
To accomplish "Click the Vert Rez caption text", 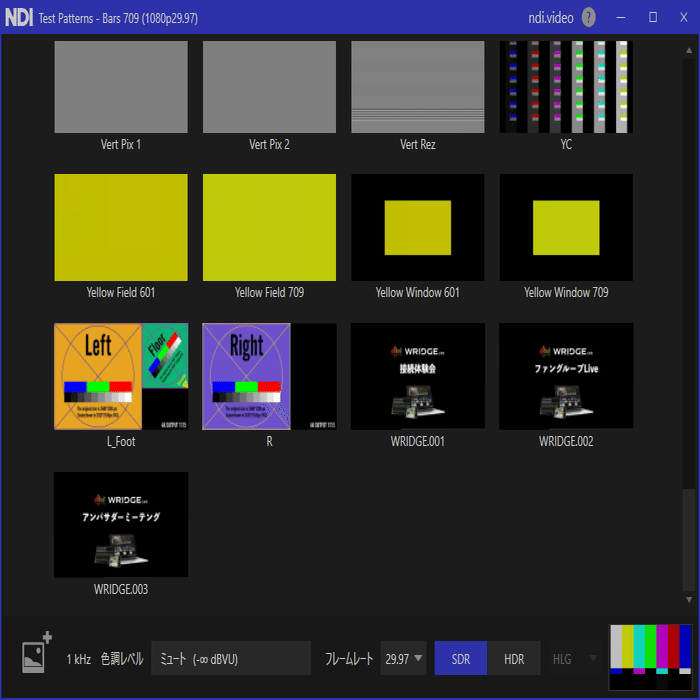I will pyautogui.click(x=417, y=144).
